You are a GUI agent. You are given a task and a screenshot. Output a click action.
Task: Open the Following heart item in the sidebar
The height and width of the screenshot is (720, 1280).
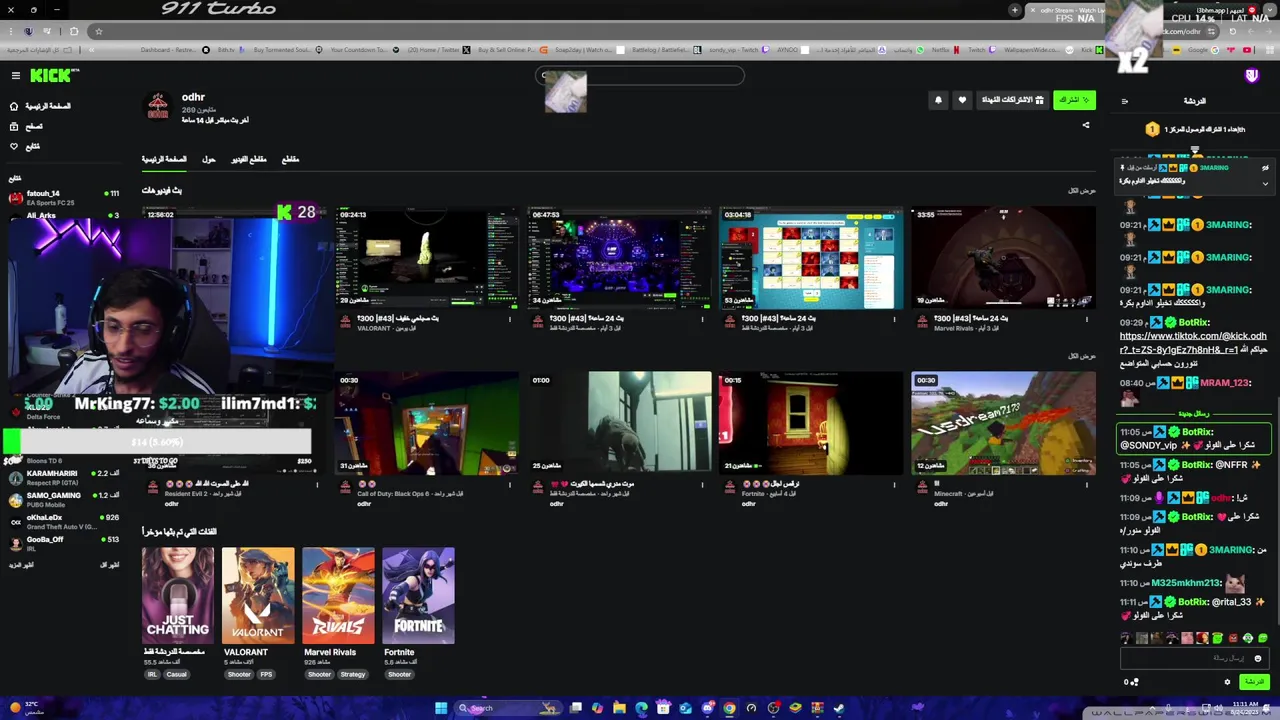(26, 146)
